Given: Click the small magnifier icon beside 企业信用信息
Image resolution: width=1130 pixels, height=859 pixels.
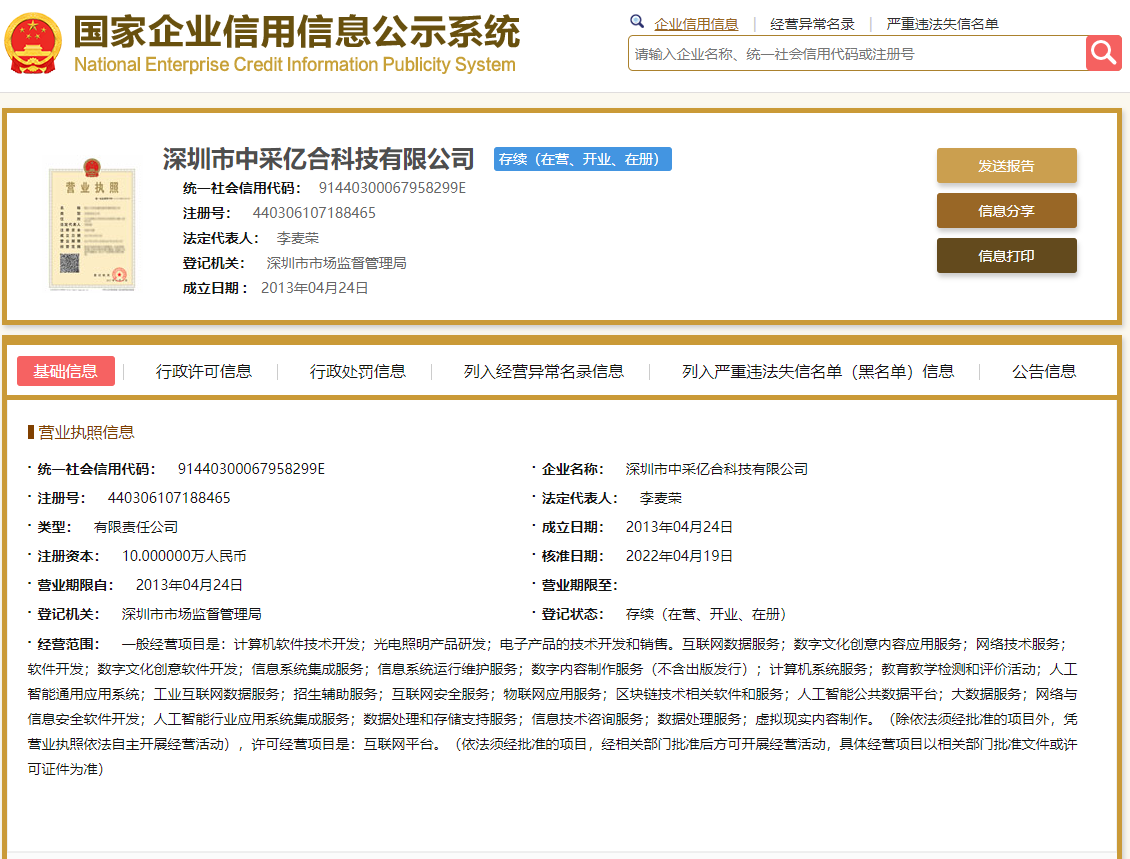Looking at the screenshot, I should point(637,22).
